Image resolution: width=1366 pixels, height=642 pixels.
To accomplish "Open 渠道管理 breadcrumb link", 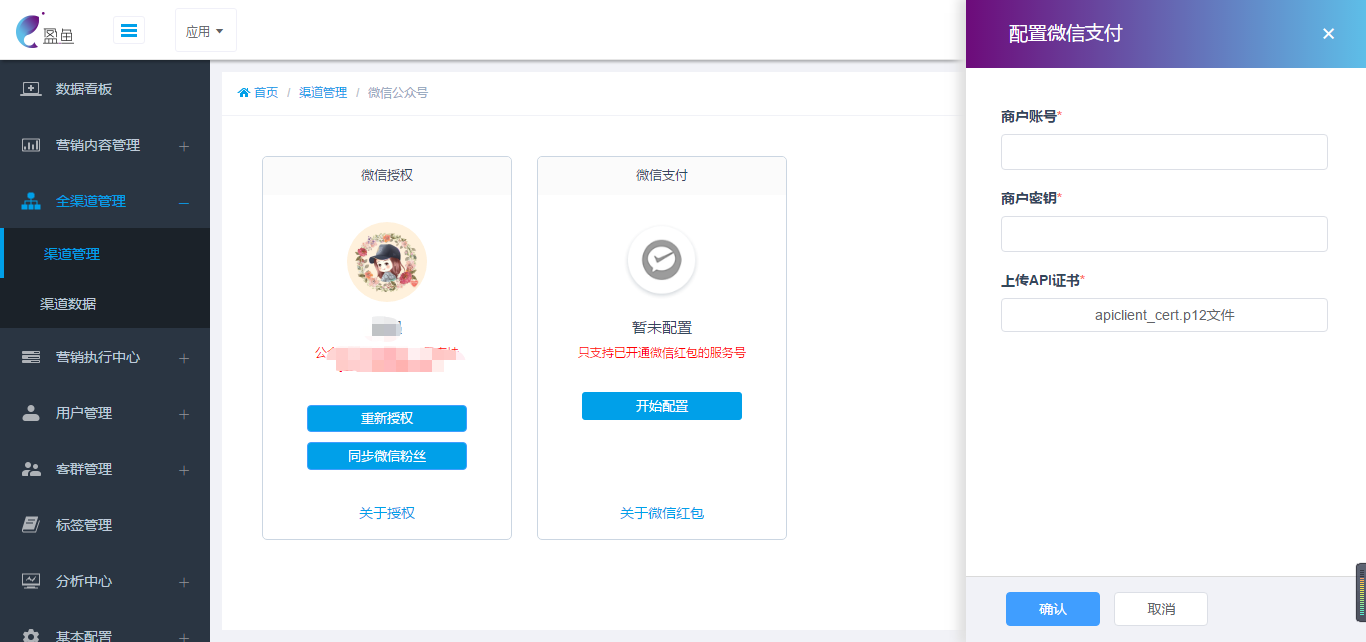I will pos(323,93).
